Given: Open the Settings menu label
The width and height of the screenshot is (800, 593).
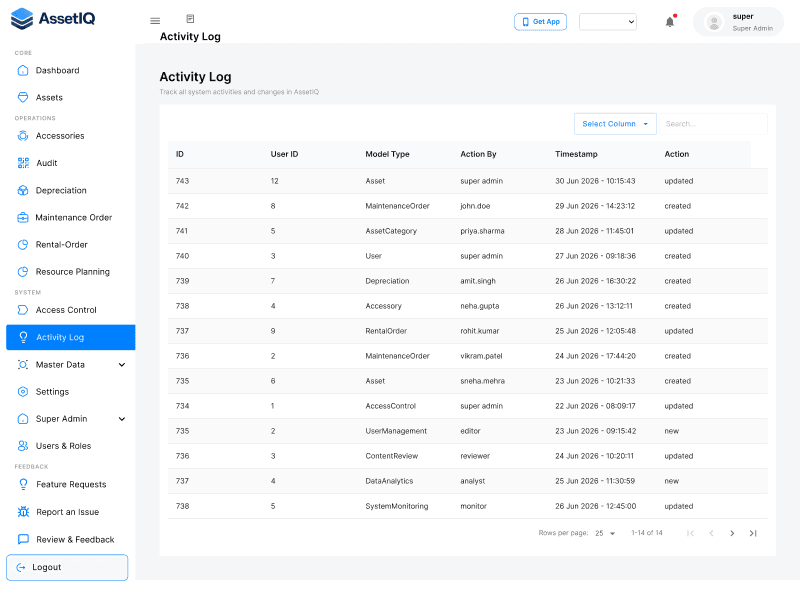Looking at the screenshot, I should [52, 392].
